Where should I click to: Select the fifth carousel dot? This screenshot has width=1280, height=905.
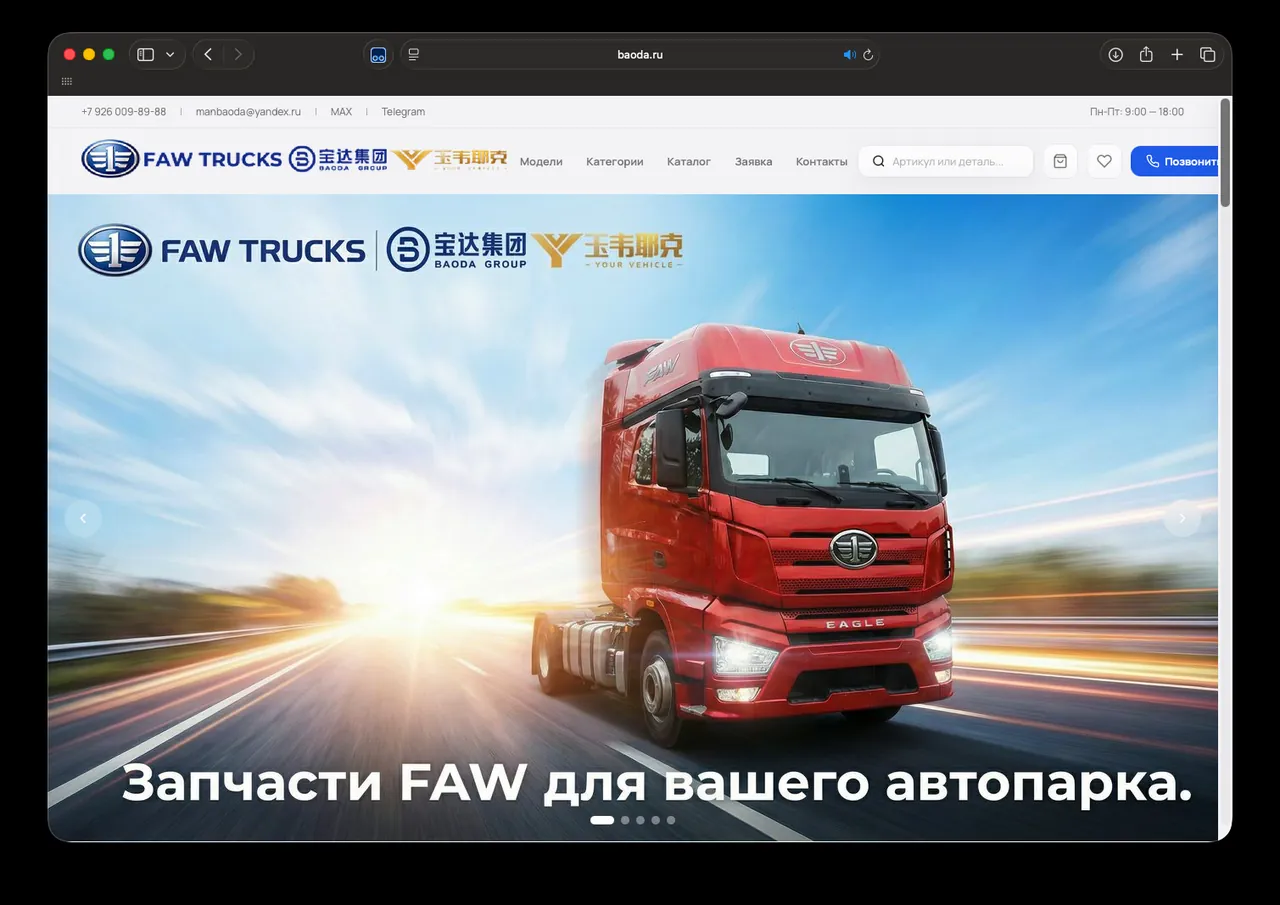[670, 820]
